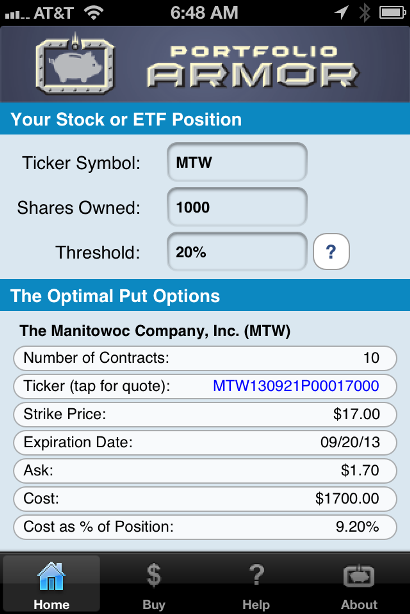Focus the Ticker Symbol field showing MTW
410x614 pixels.
(x=237, y=162)
